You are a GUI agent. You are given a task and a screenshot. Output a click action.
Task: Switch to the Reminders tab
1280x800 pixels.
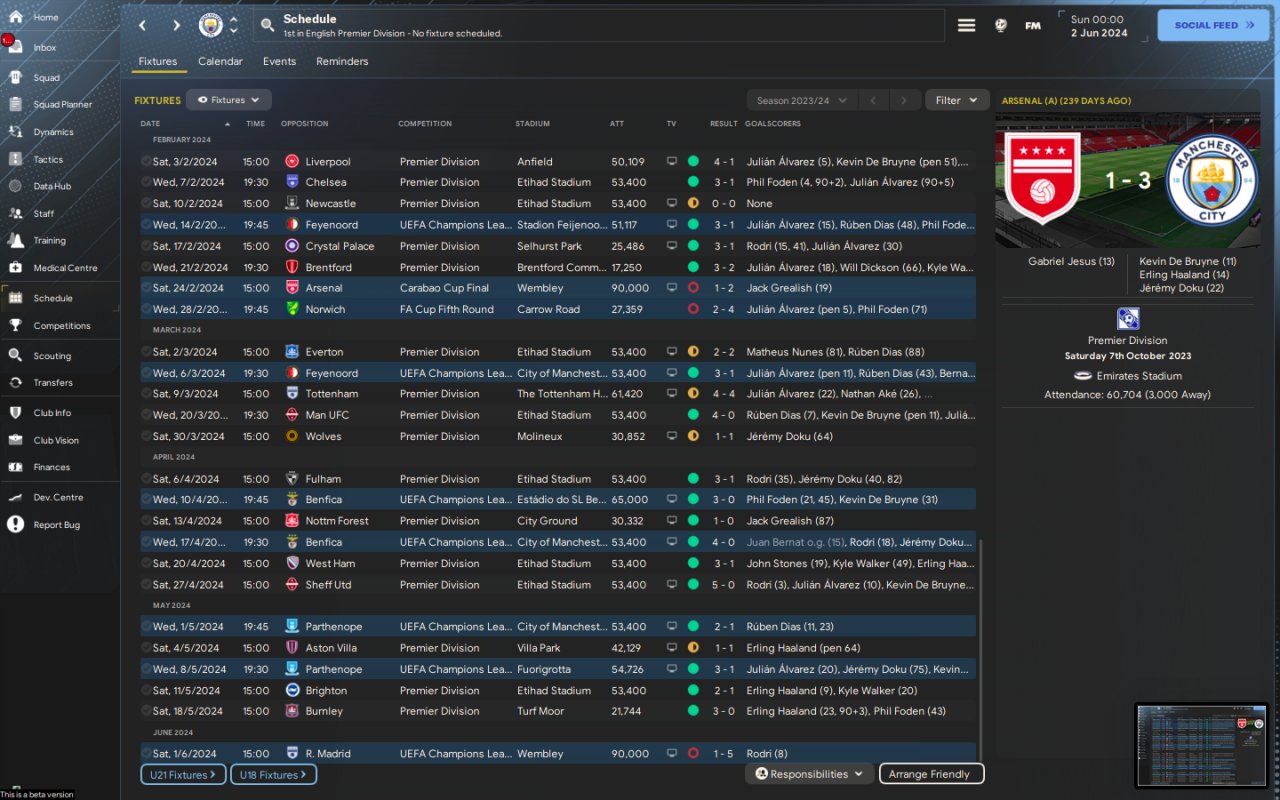tap(342, 61)
